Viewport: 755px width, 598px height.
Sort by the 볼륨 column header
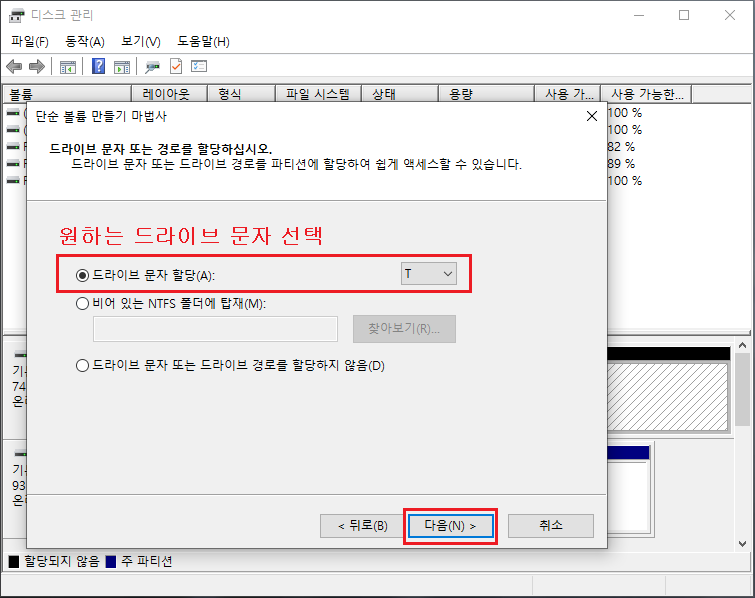tap(67, 94)
